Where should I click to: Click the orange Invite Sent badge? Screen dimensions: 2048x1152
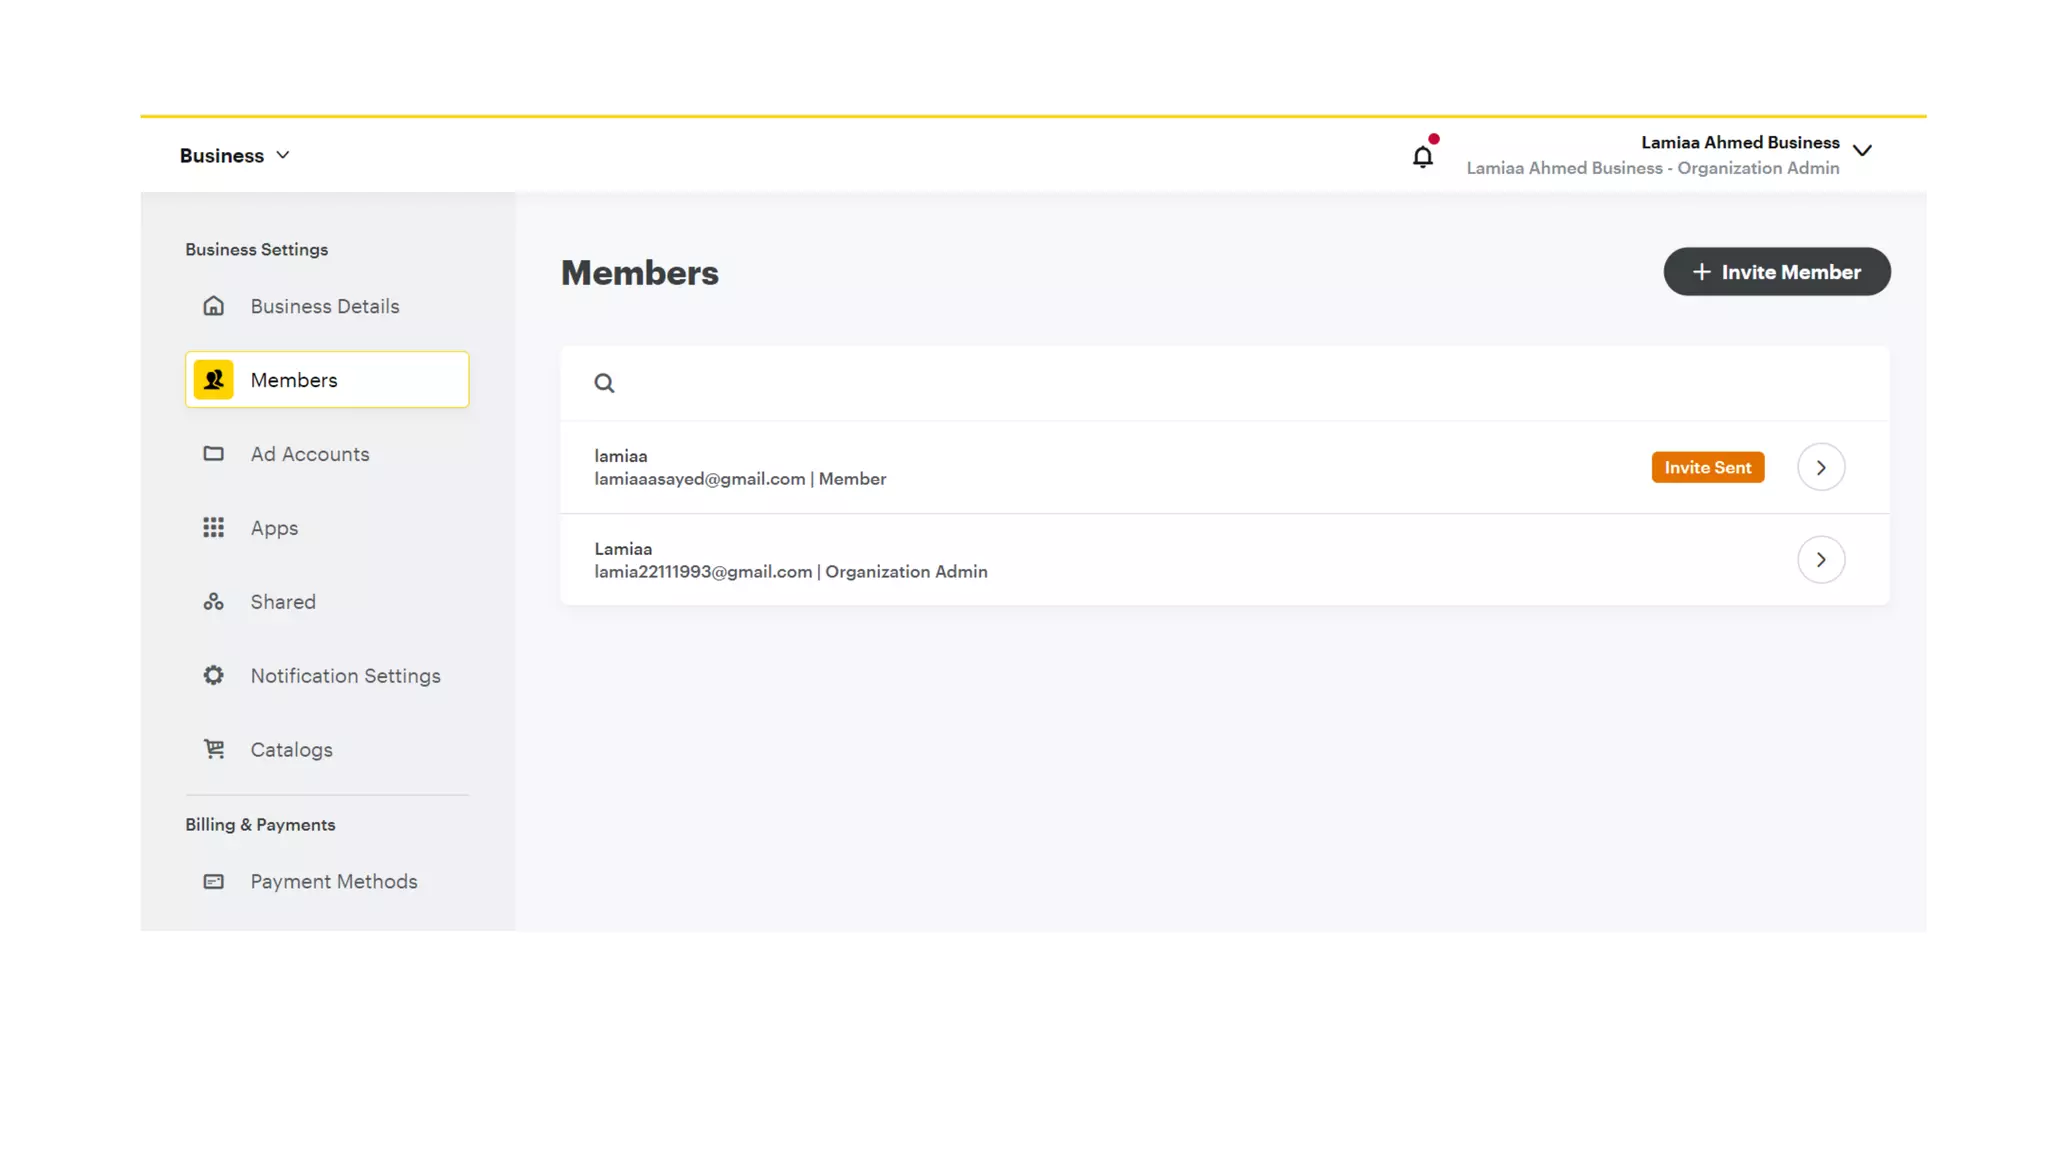tap(1707, 467)
